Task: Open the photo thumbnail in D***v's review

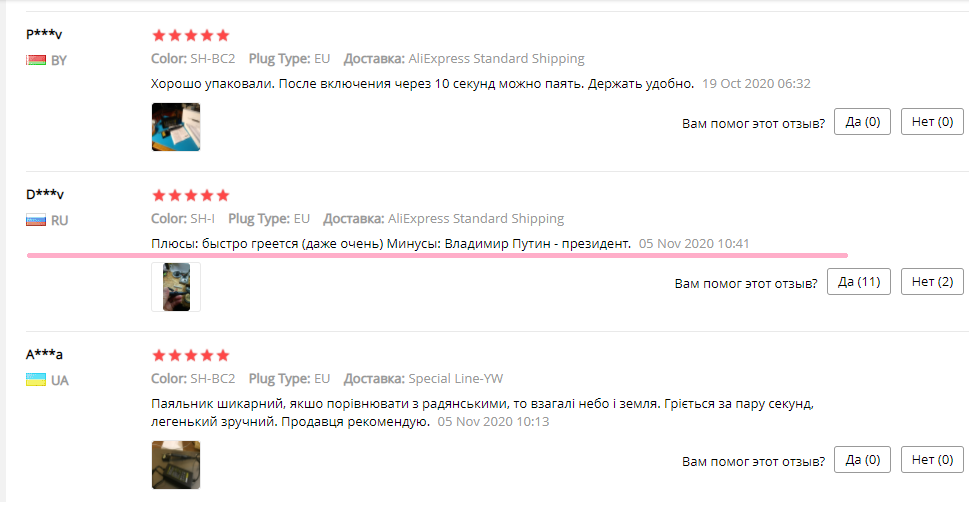Action: coord(176,287)
